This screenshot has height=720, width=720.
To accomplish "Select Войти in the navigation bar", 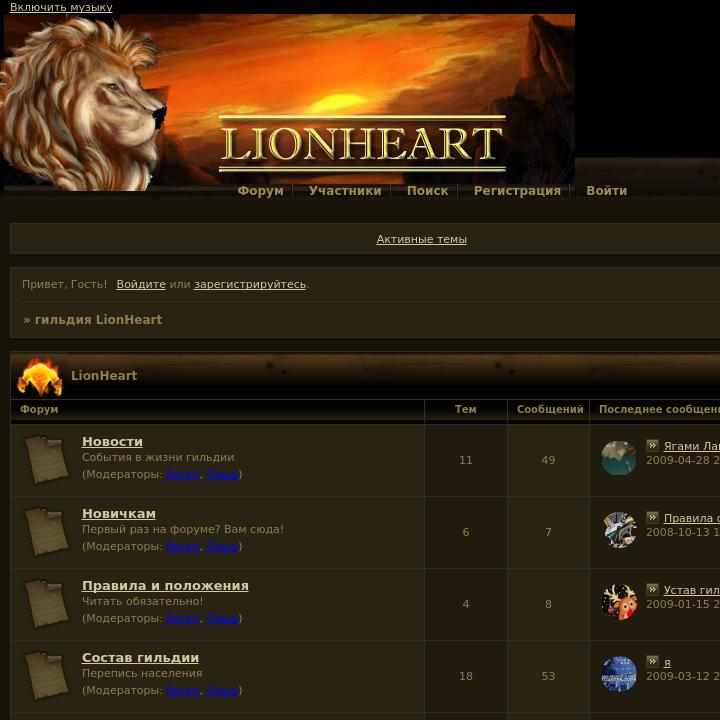I will [x=607, y=191].
